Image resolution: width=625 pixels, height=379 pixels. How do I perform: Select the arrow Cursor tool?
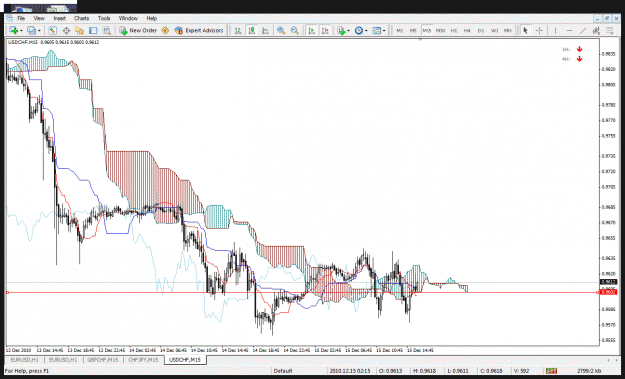tap(525, 30)
